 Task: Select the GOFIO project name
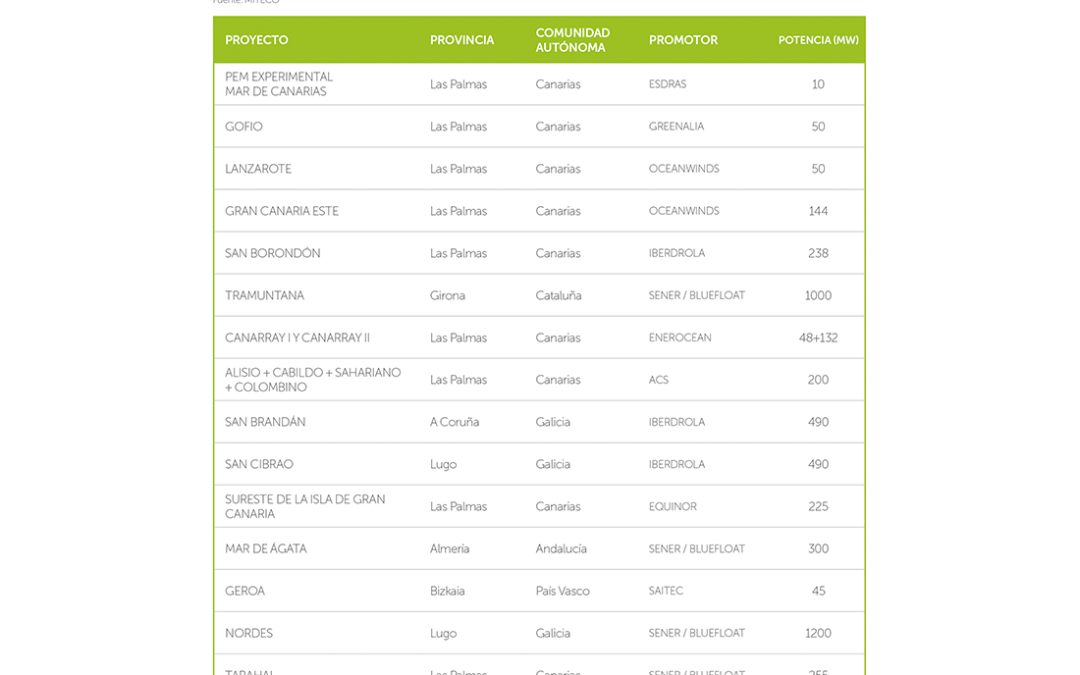[x=244, y=127]
